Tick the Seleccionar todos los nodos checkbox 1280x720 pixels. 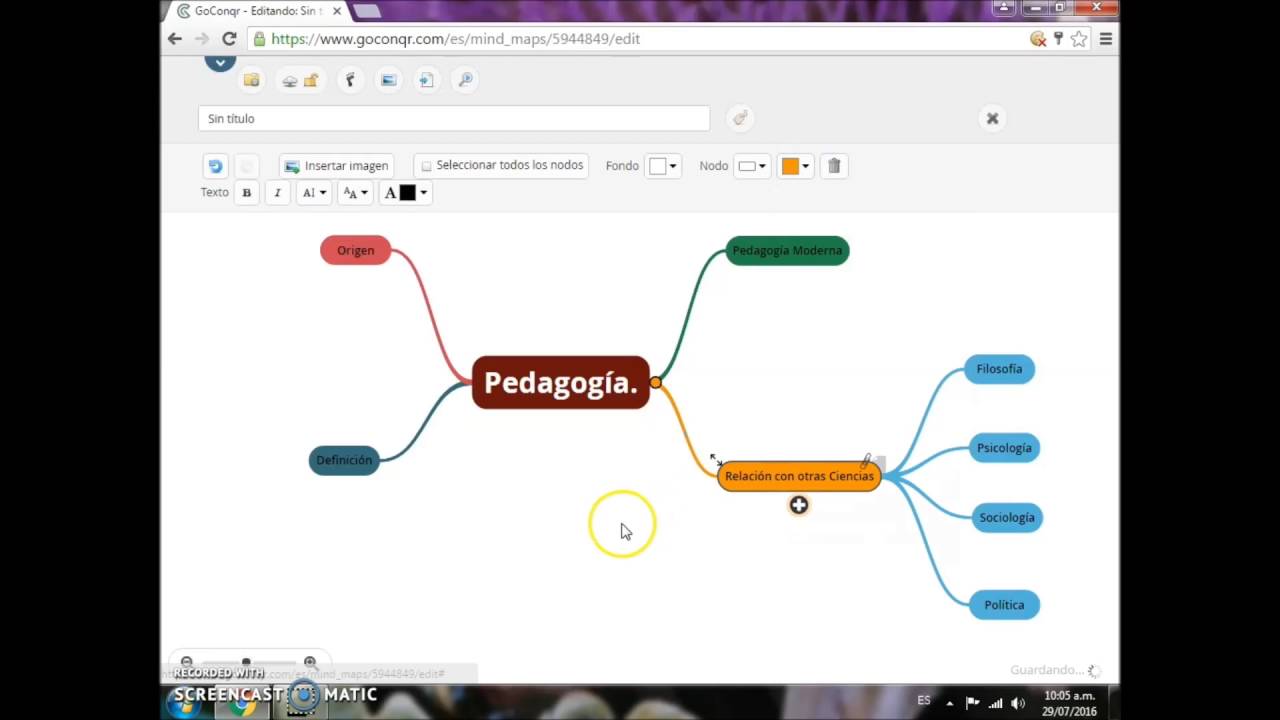point(427,166)
